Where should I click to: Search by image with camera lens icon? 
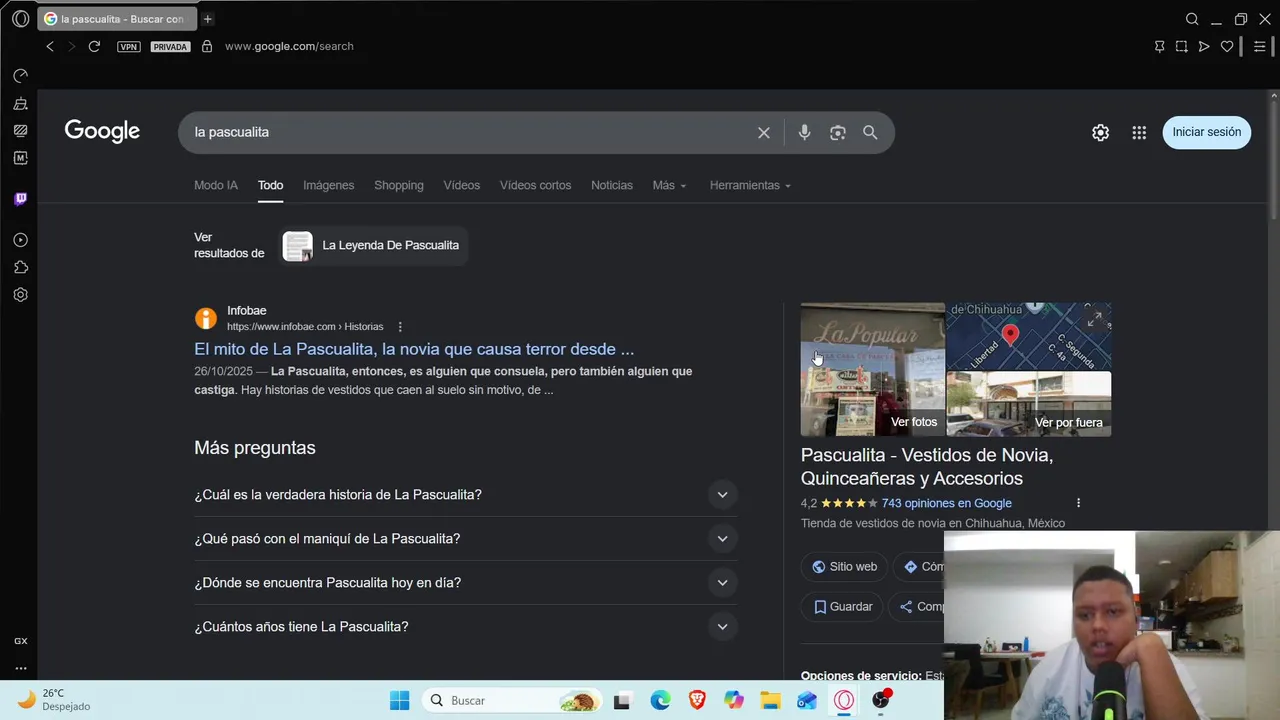(838, 133)
